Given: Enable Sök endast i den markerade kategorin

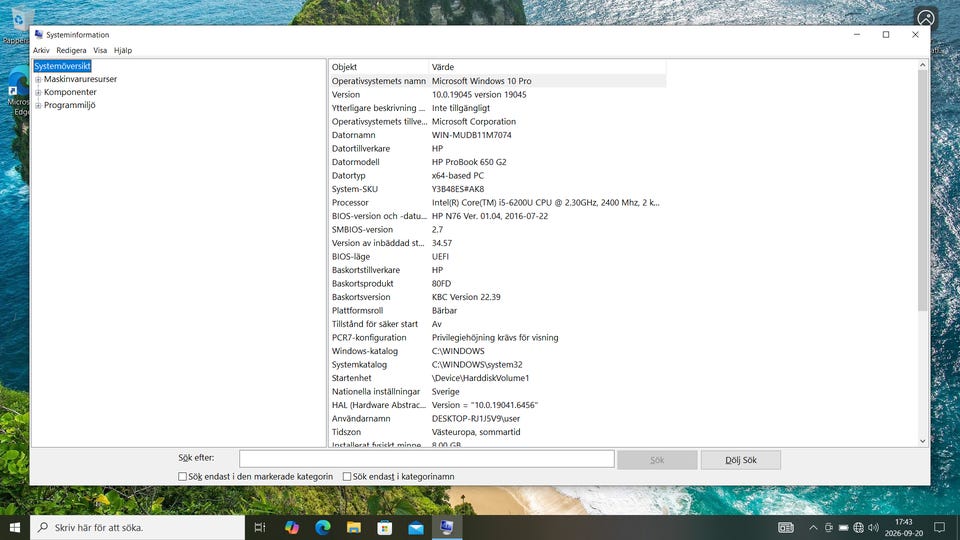Looking at the screenshot, I should [182, 476].
